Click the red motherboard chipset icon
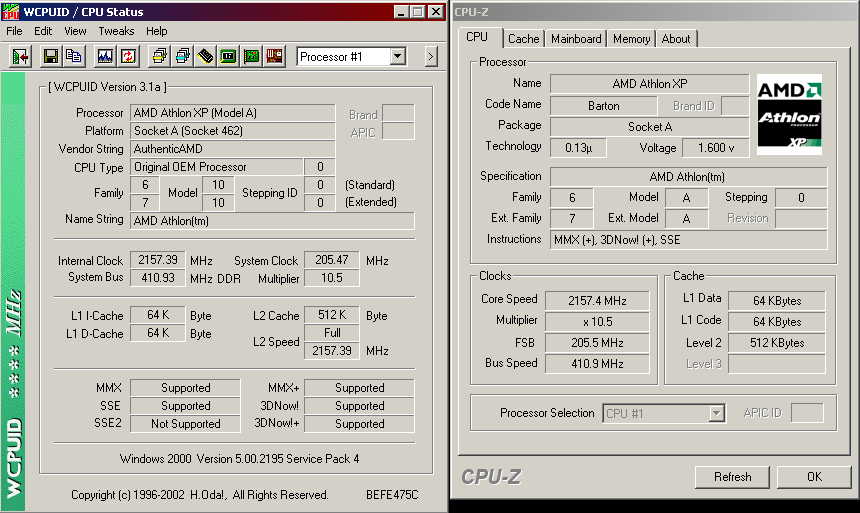860x513 pixels. point(274,57)
